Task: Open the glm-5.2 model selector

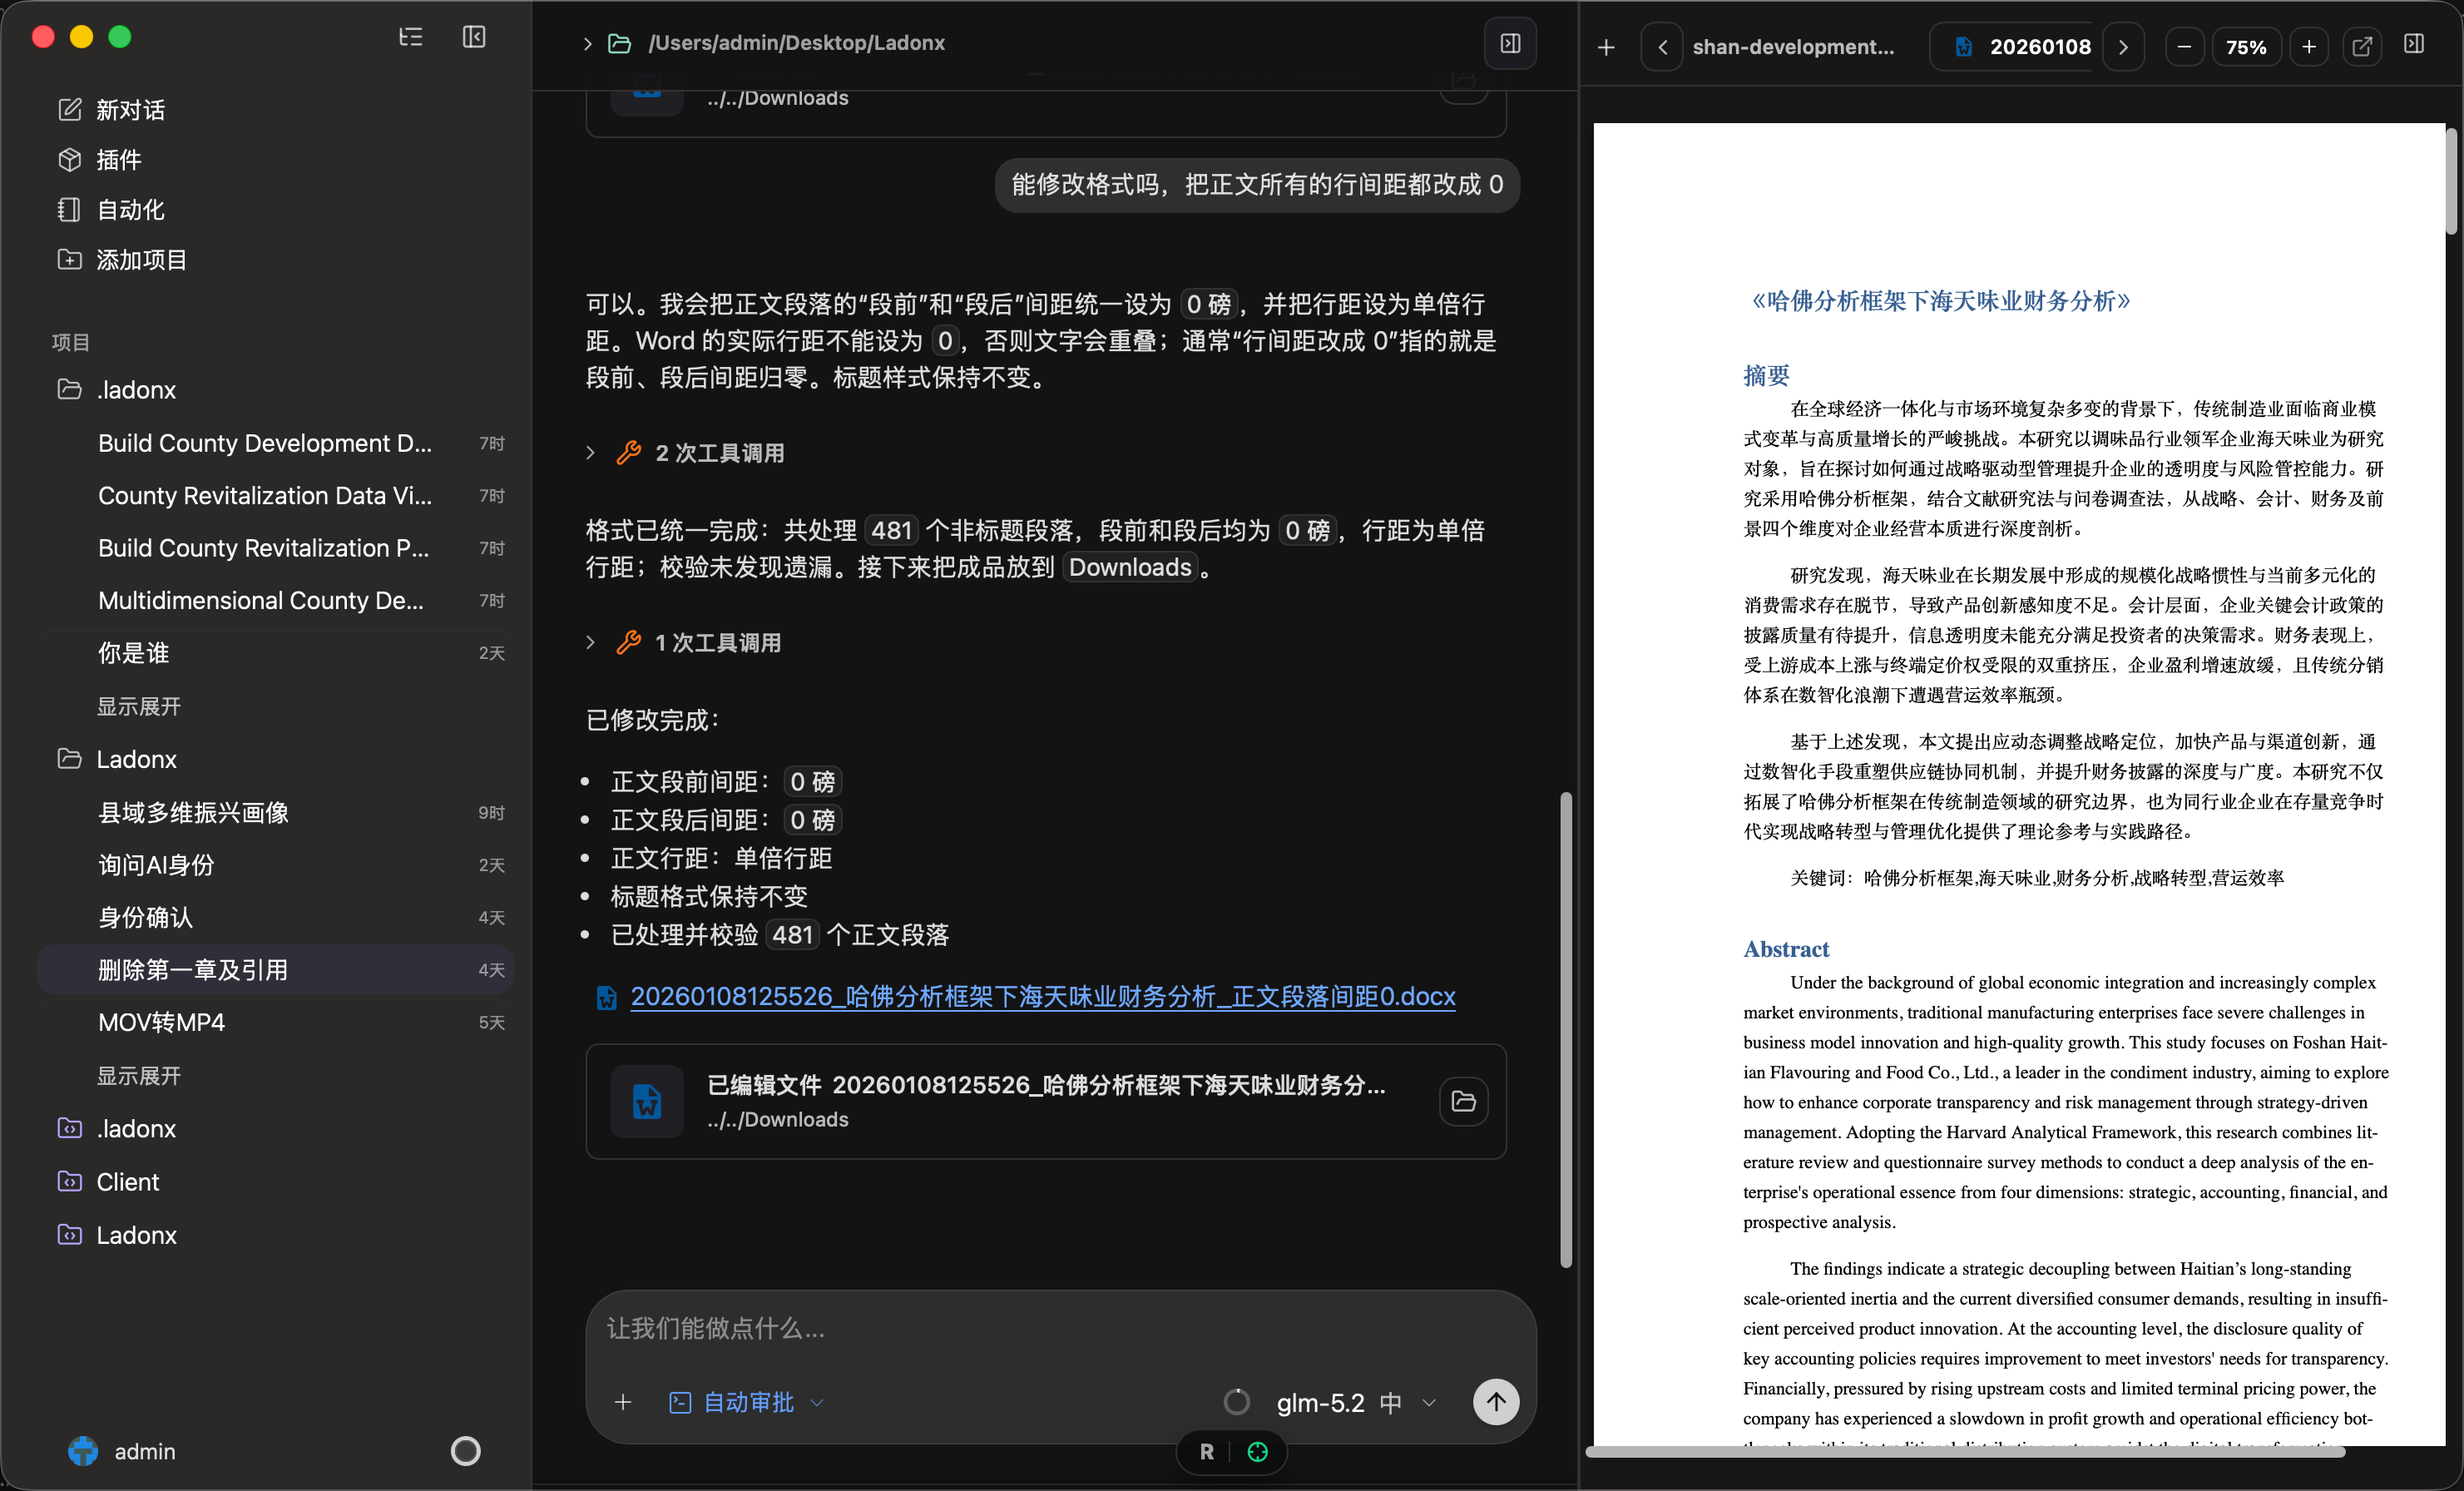Action: pyautogui.click(x=1356, y=1402)
